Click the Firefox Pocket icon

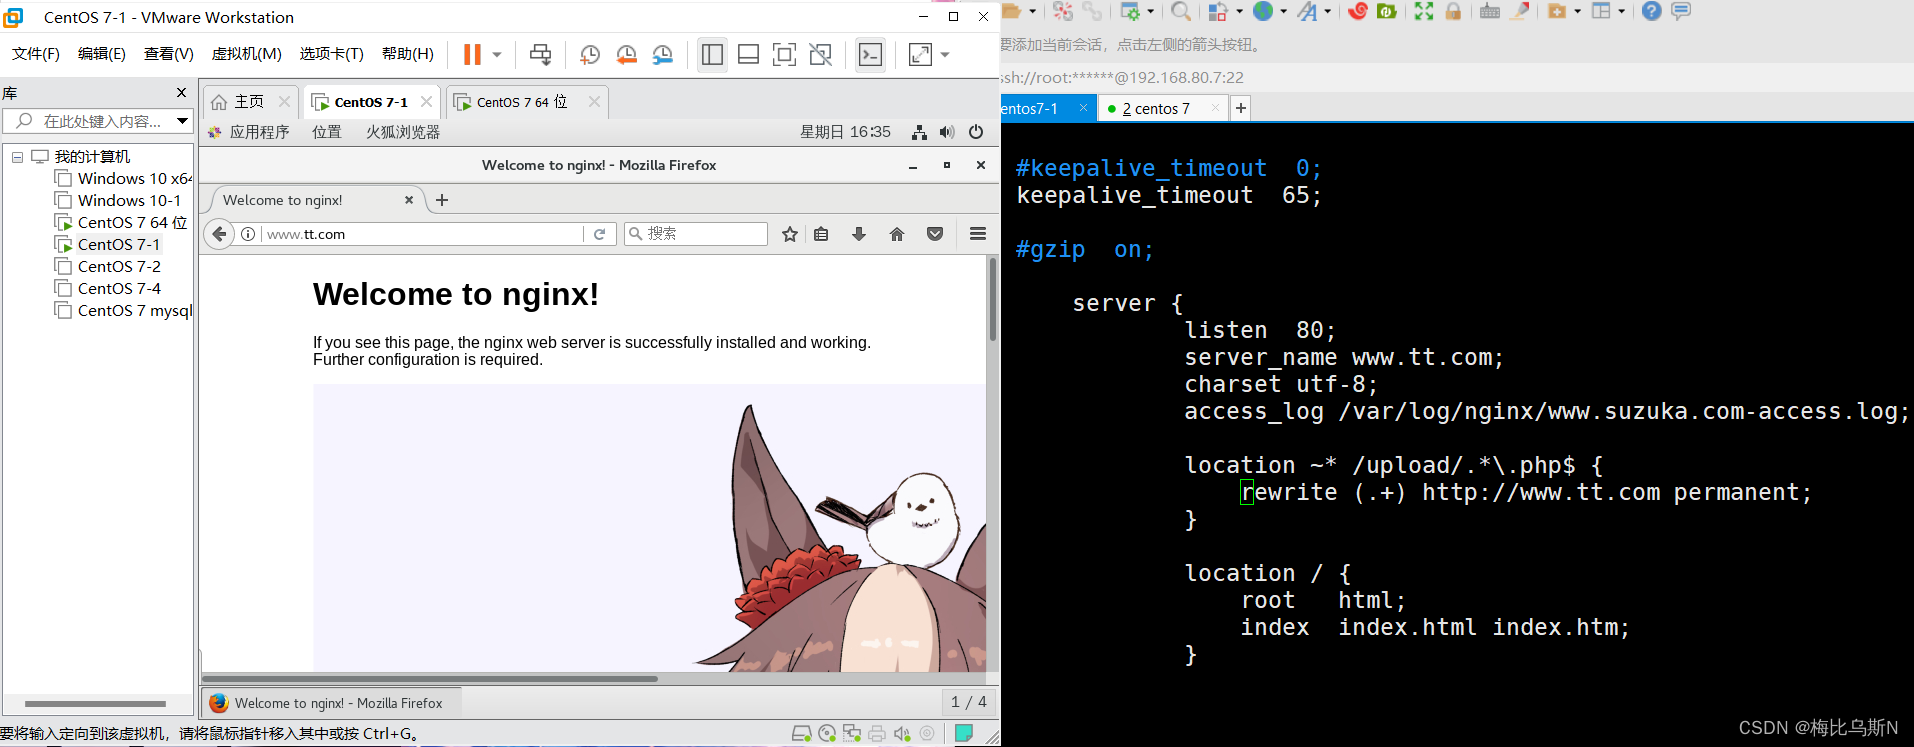pyautogui.click(x=935, y=234)
